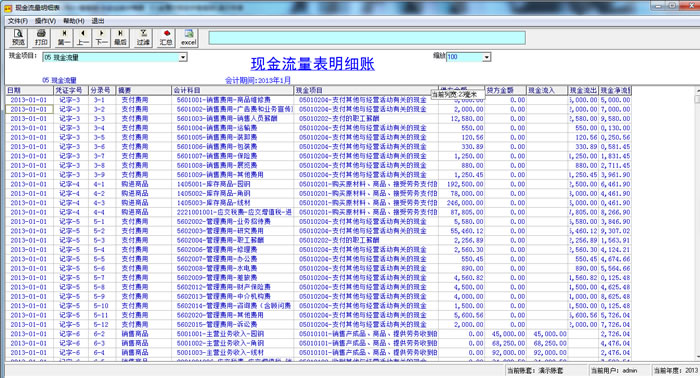
Task: Open the 操作(V) menu
Action: [x=46, y=21]
